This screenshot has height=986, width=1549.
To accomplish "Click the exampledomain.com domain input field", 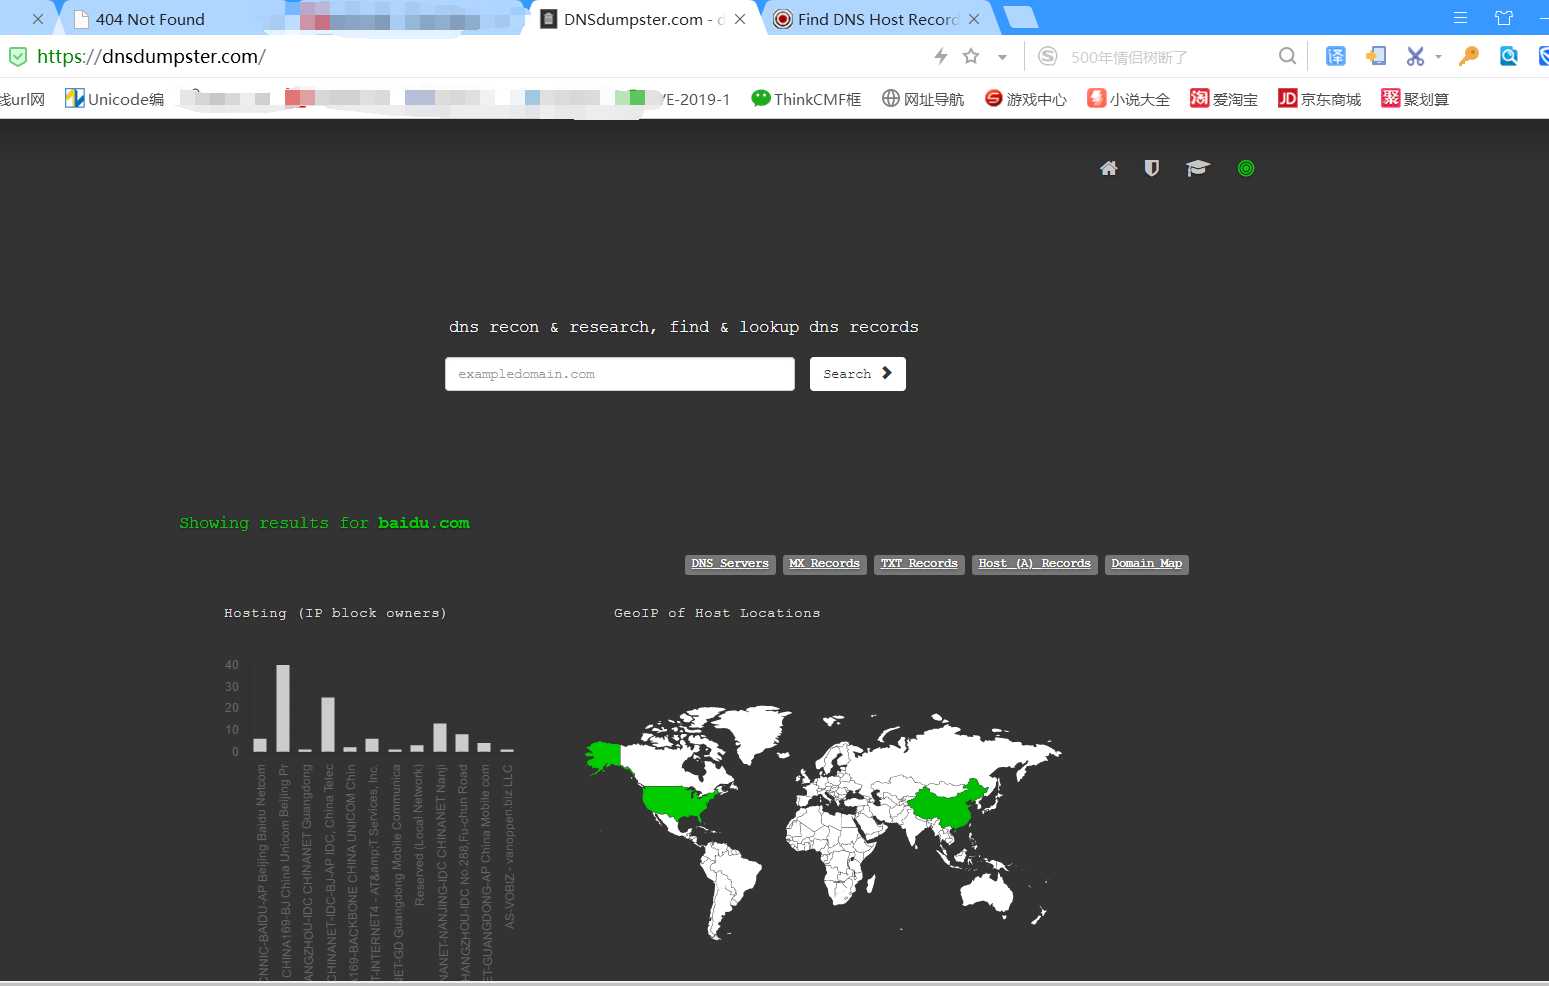I will 620,374.
